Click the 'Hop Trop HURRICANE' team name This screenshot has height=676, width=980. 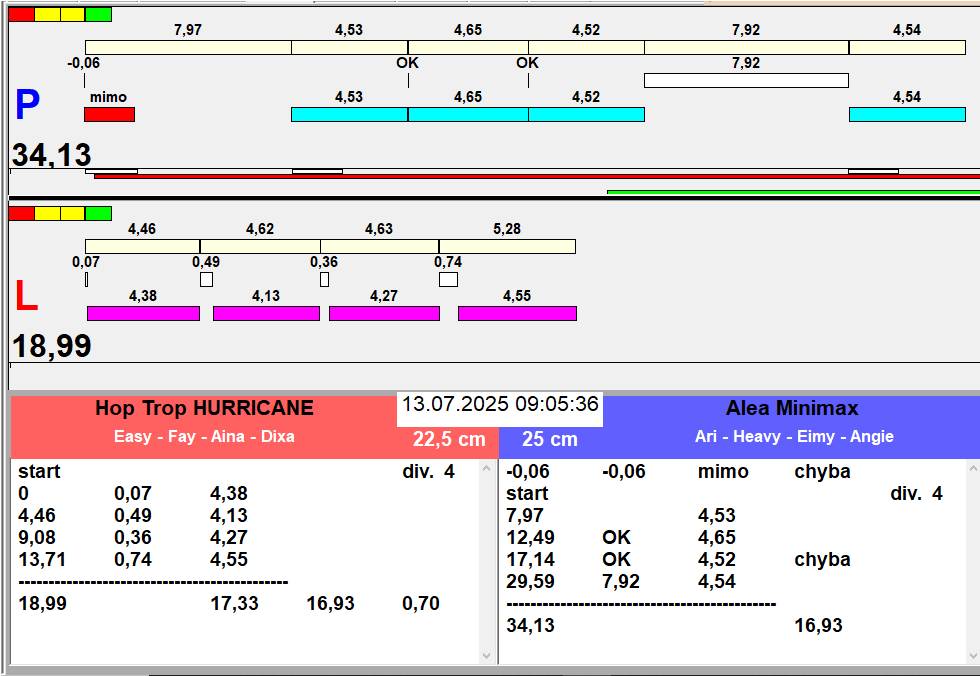204,408
